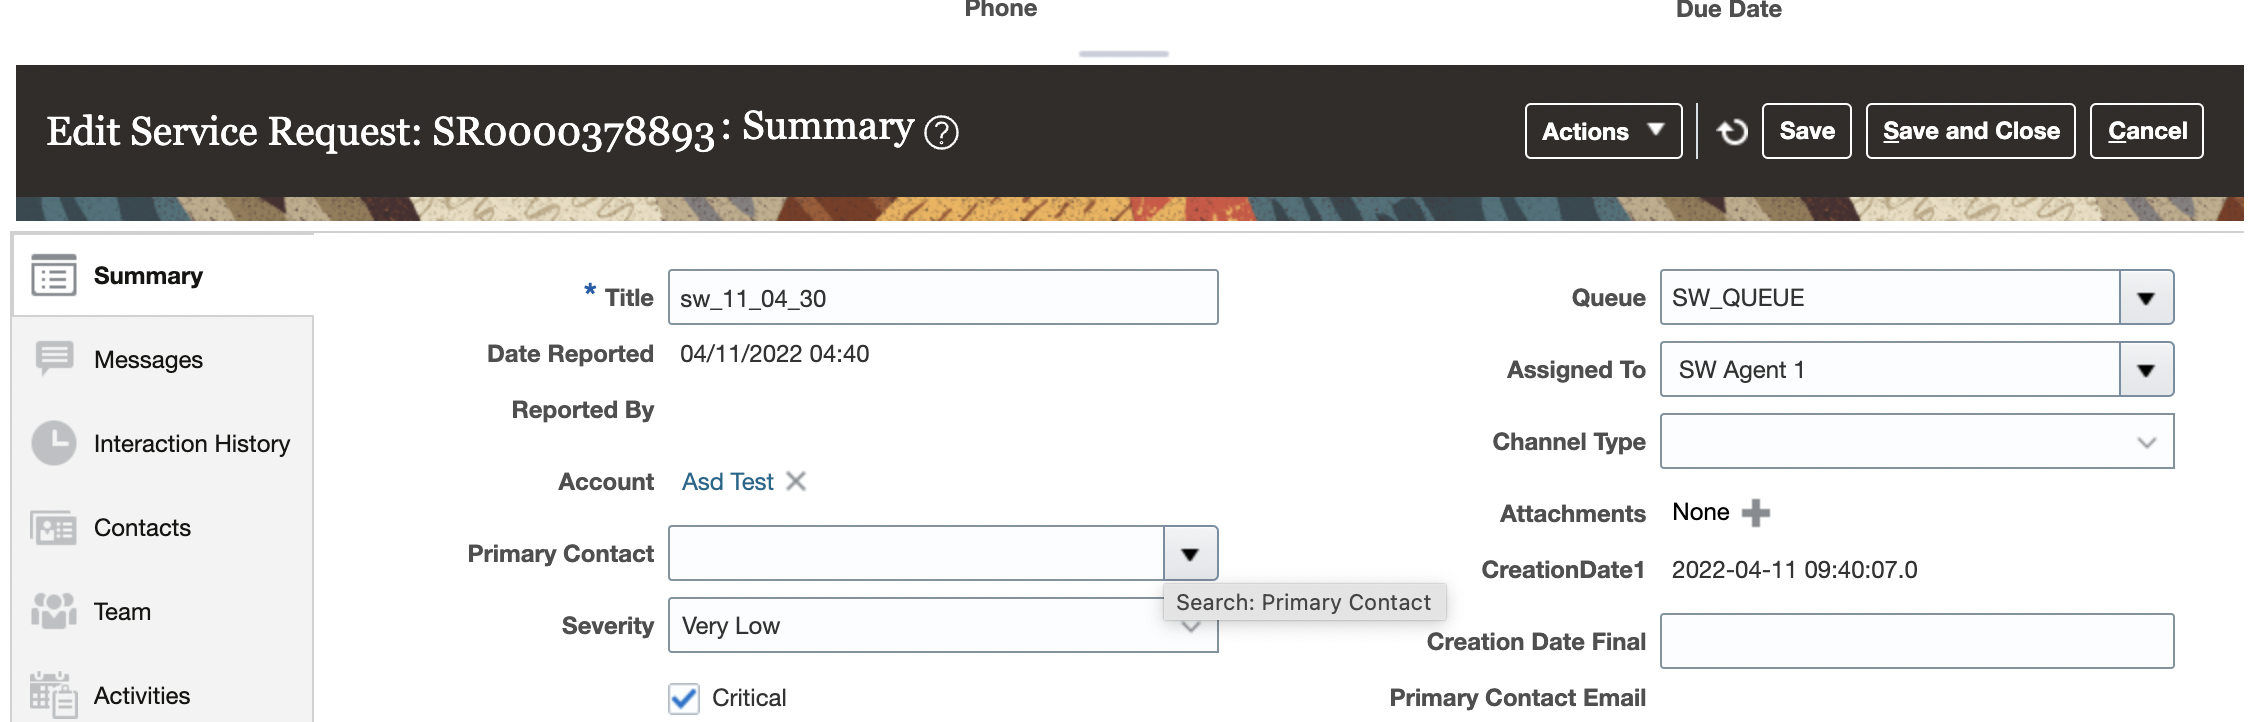Open the Actions dropdown menu

click(x=1602, y=131)
